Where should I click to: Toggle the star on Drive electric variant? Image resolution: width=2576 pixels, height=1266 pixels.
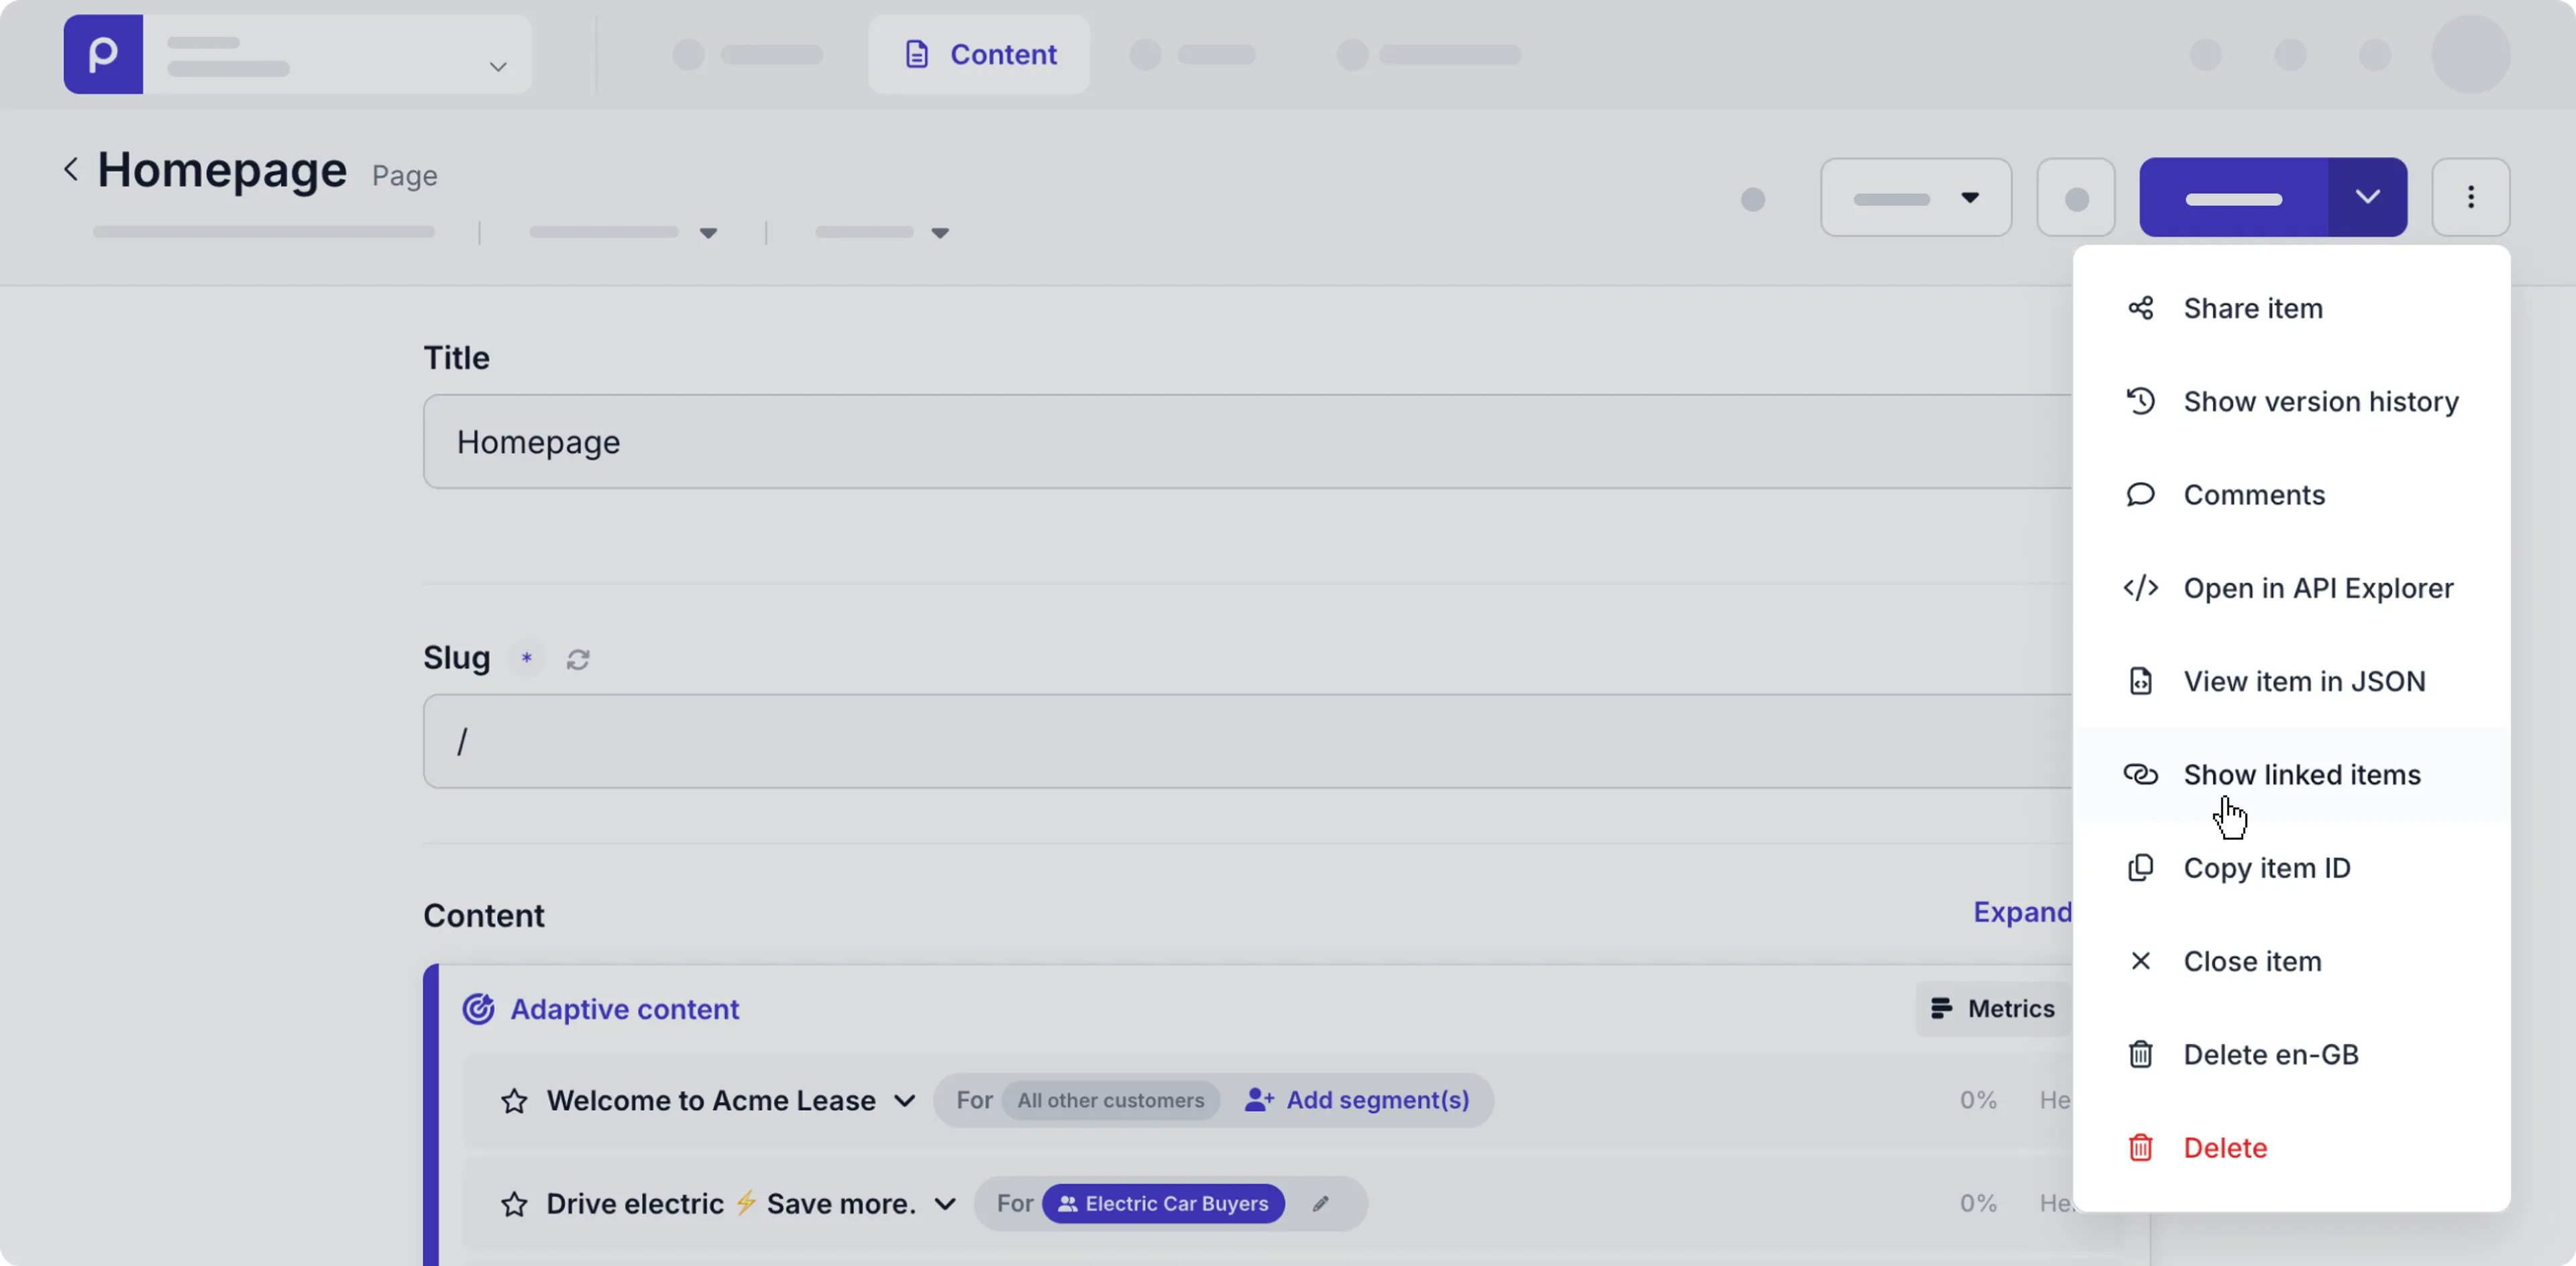(x=513, y=1203)
